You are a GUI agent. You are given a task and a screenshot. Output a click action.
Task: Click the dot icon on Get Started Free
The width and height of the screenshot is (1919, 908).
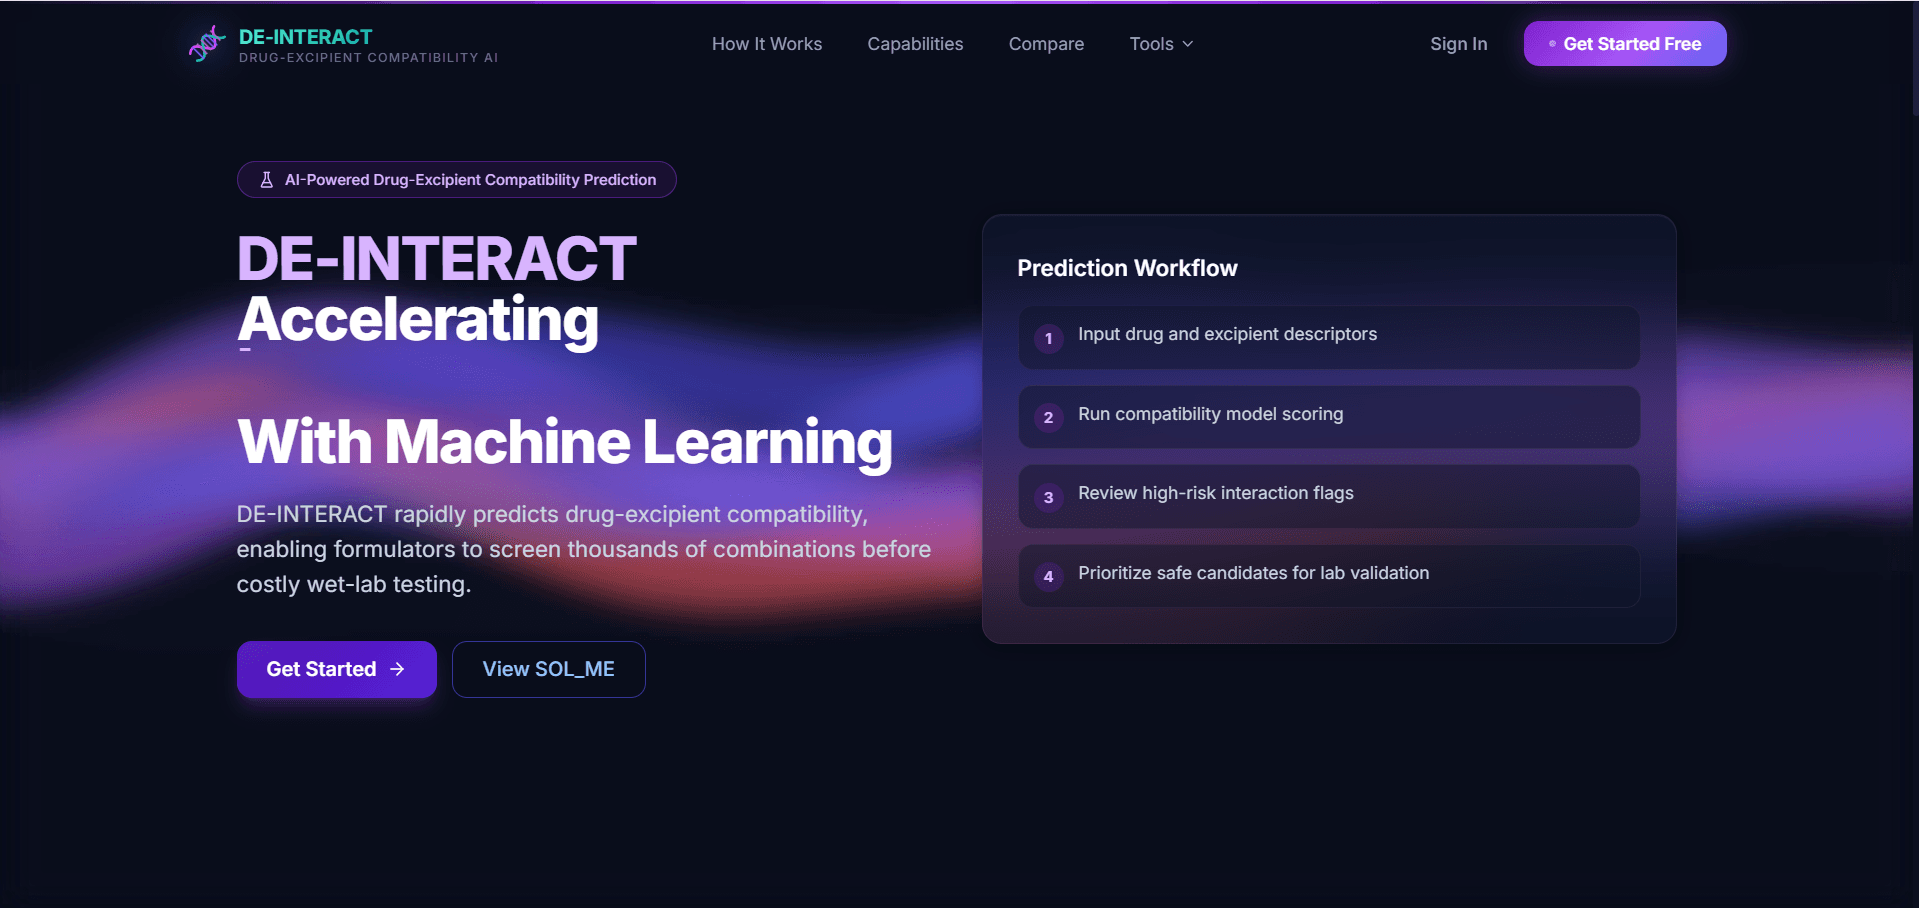point(1552,44)
